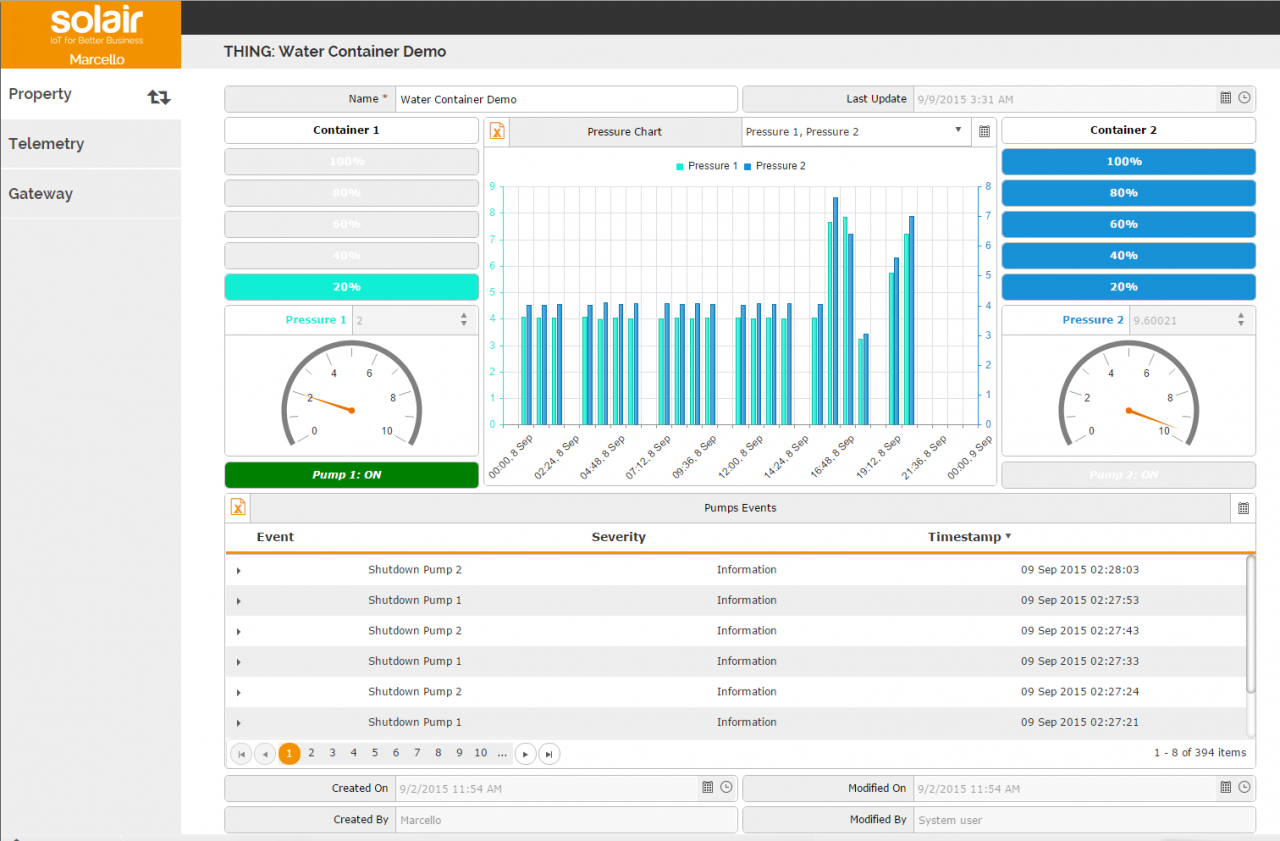Open Created On clock icon
The image size is (1280, 841).
[726, 788]
